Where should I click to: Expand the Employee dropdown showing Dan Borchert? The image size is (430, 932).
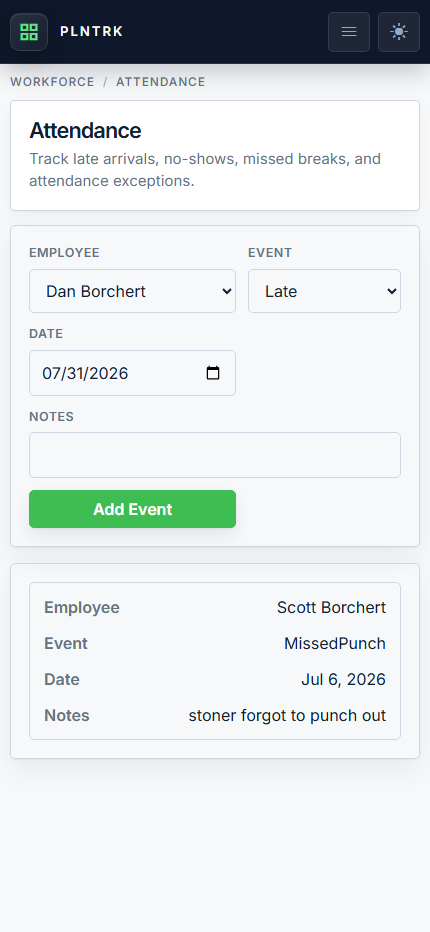pyautogui.click(x=133, y=291)
